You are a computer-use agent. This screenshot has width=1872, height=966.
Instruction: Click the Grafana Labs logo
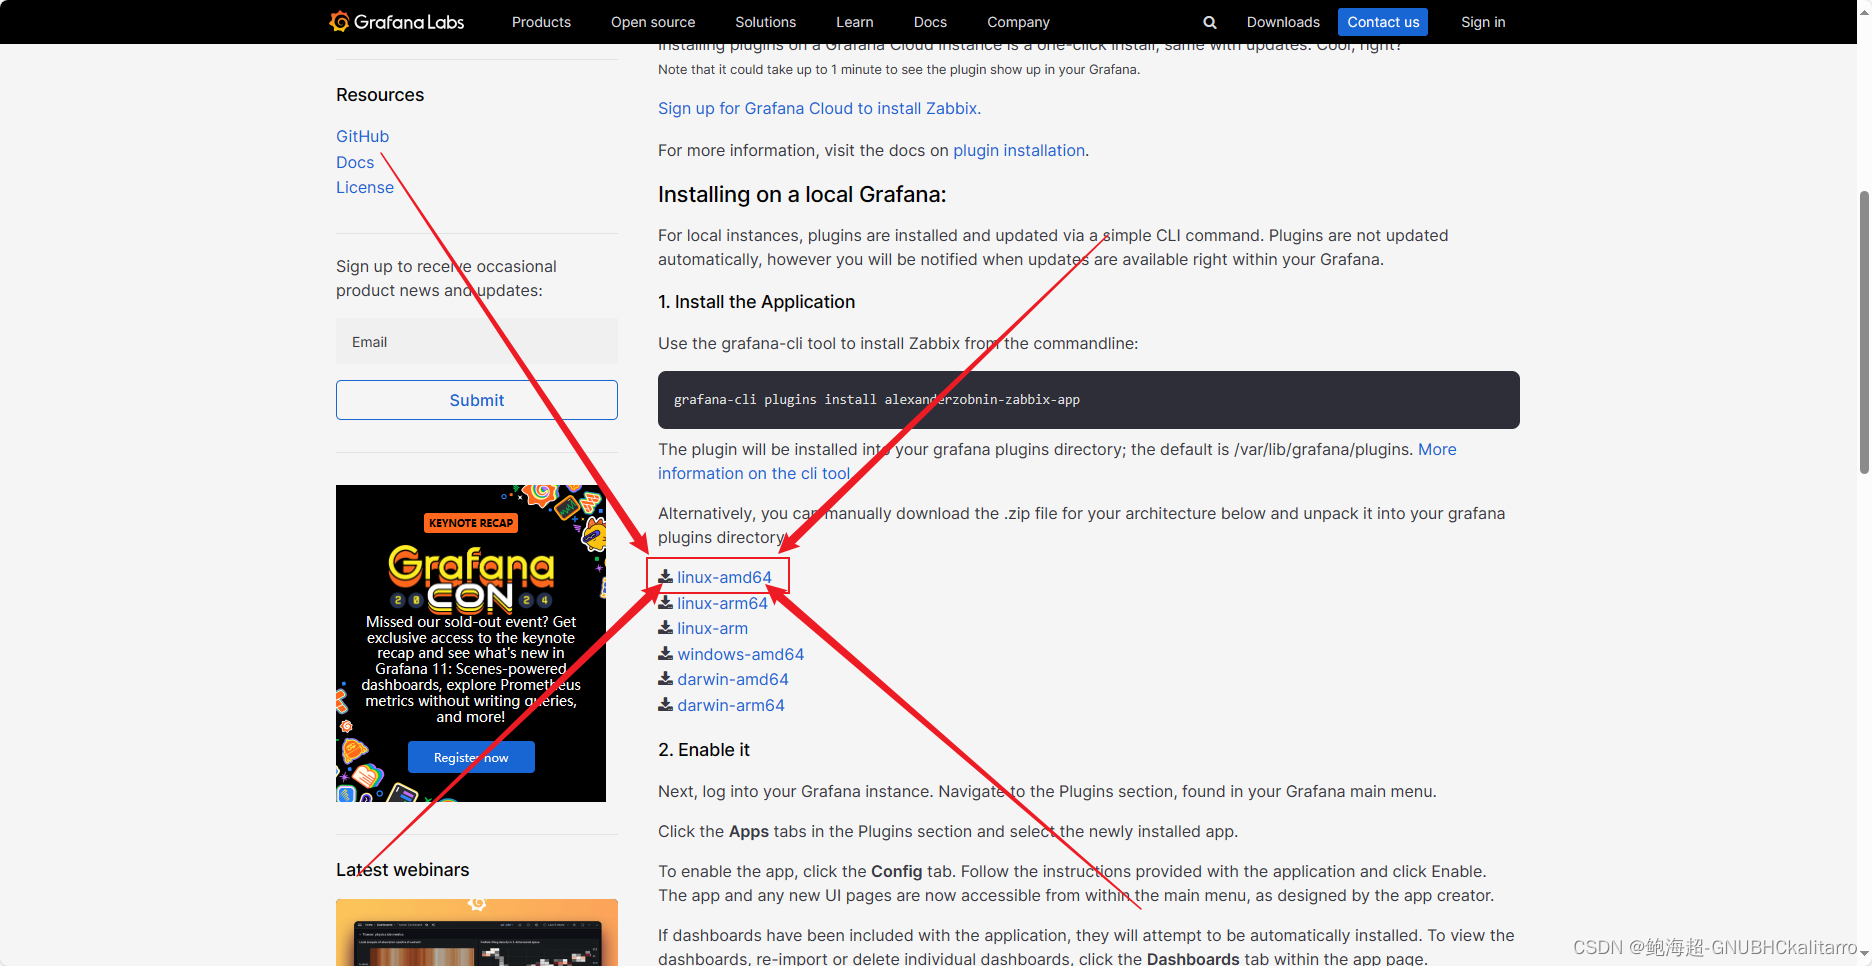(x=397, y=22)
